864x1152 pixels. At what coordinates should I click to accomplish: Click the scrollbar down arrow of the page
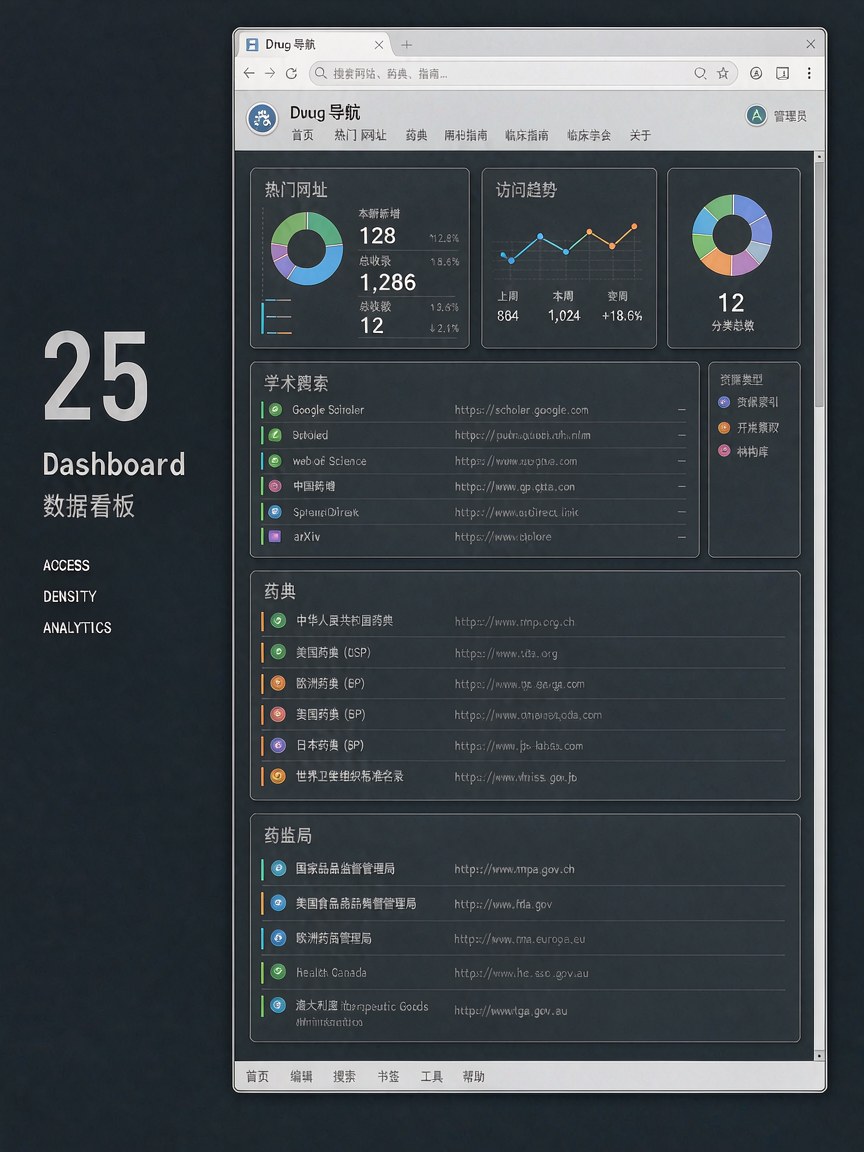(819, 1055)
